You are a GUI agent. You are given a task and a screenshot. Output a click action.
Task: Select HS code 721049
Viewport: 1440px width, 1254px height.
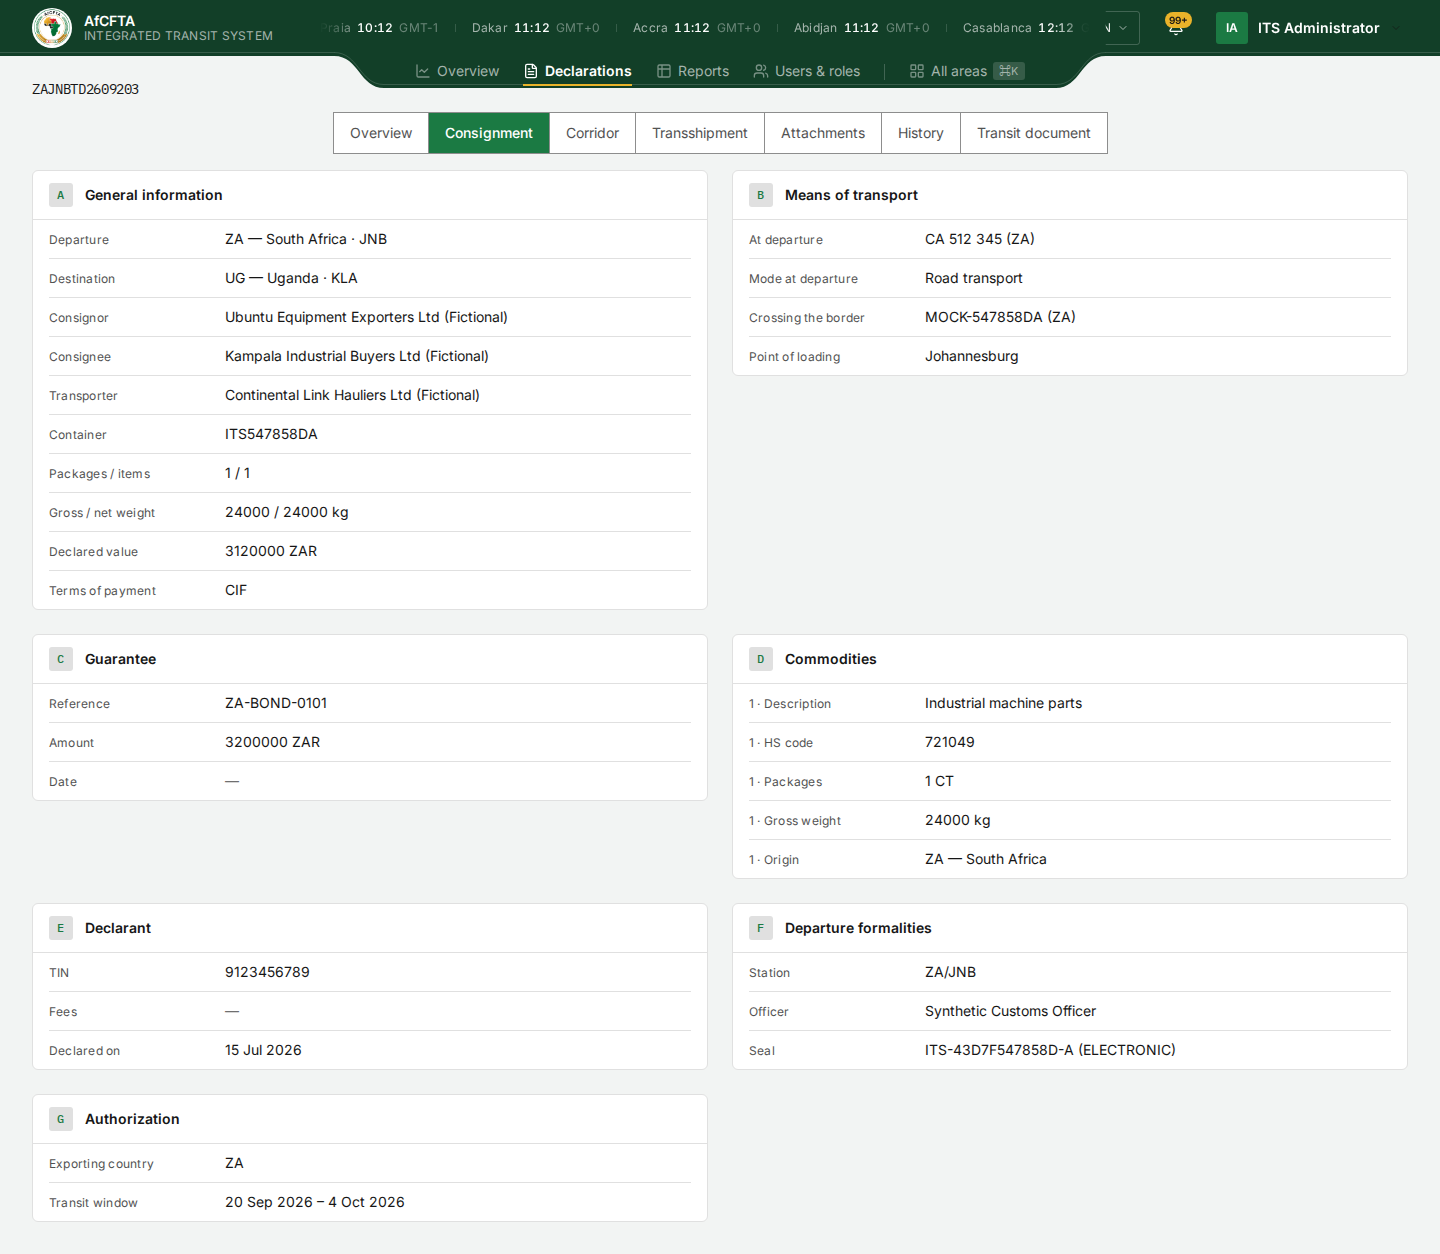pos(950,742)
